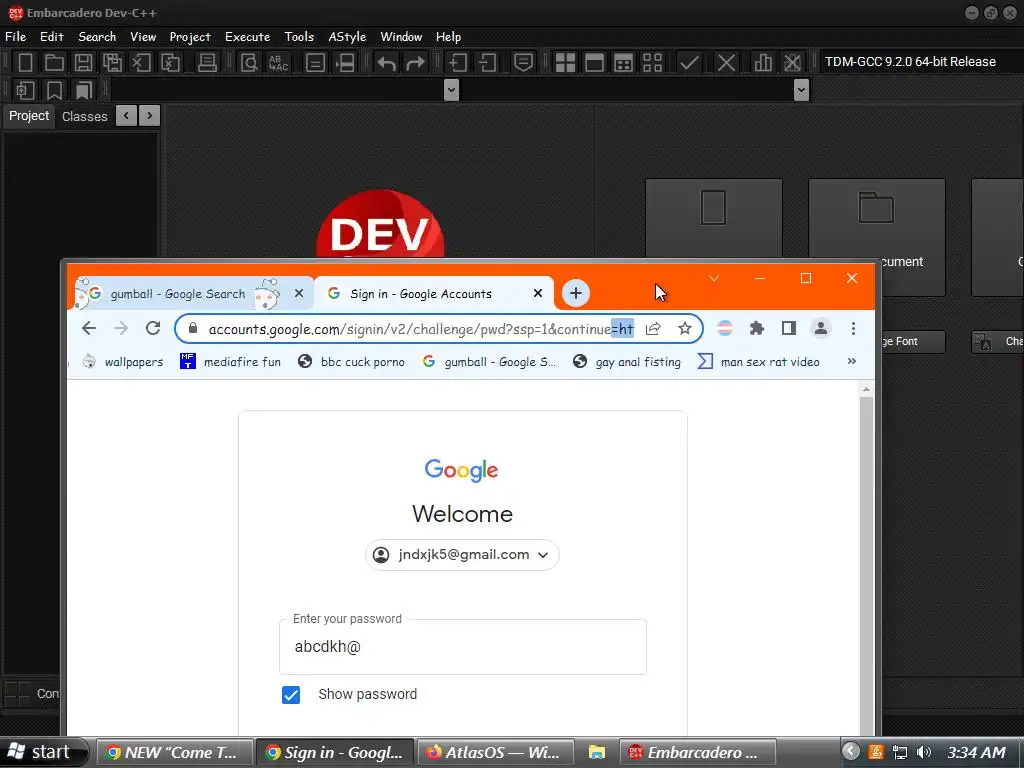
Task: Open the AStyle menu in Dev-C++
Action: (x=347, y=37)
